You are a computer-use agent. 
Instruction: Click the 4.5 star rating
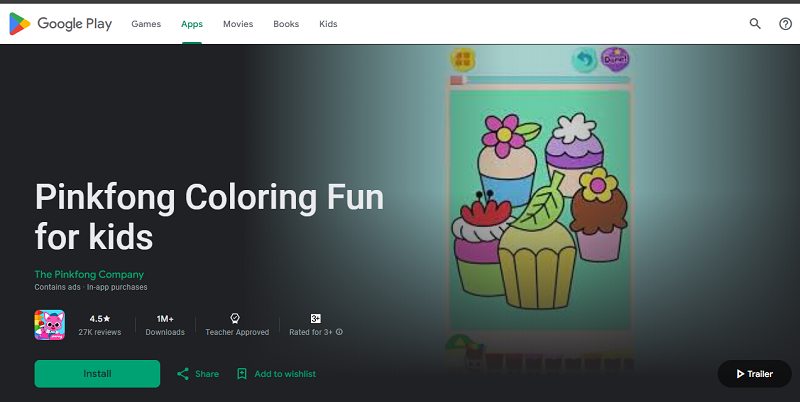pyautogui.click(x=99, y=319)
